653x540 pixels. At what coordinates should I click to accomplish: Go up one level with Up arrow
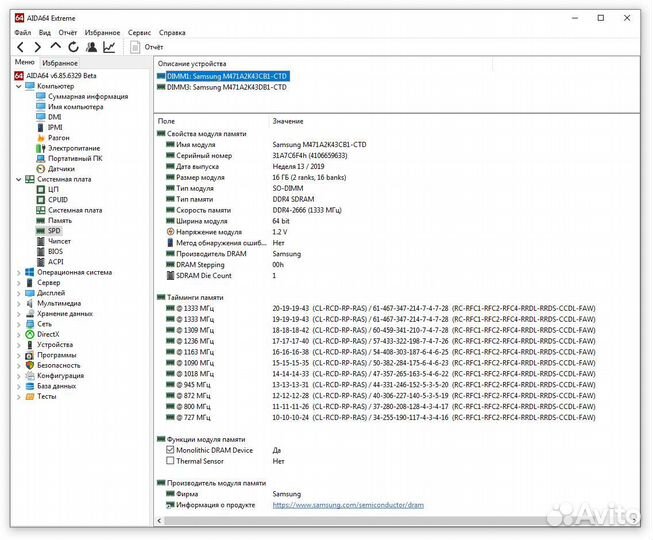(55, 46)
